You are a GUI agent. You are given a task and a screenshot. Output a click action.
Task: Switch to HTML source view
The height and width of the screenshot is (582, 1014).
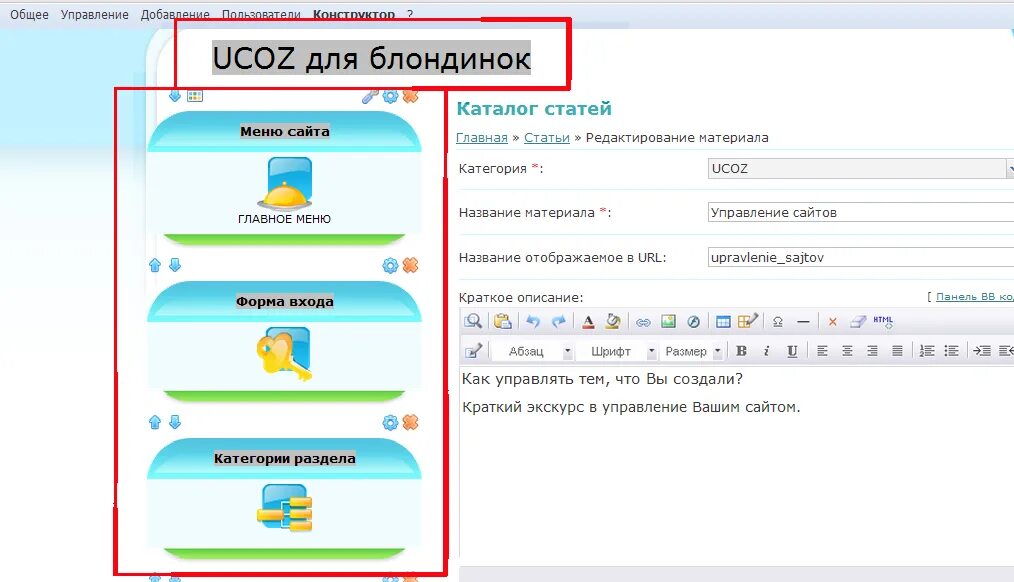[883, 321]
